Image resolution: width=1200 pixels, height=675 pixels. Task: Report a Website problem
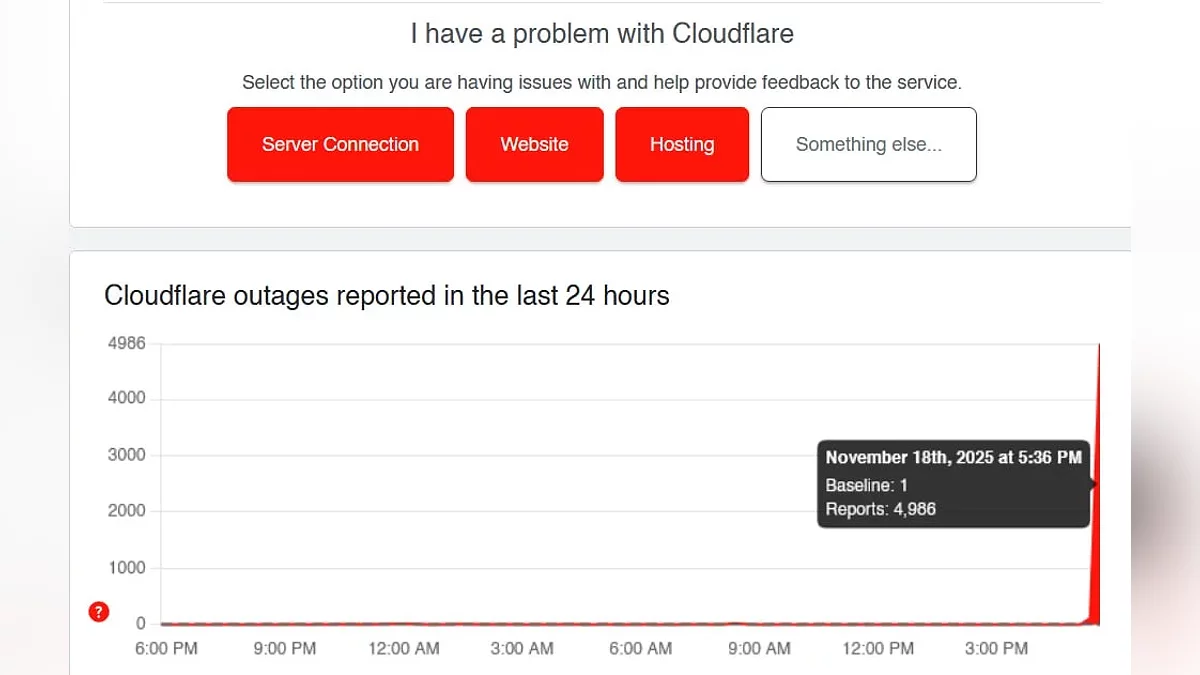pyautogui.click(x=534, y=145)
